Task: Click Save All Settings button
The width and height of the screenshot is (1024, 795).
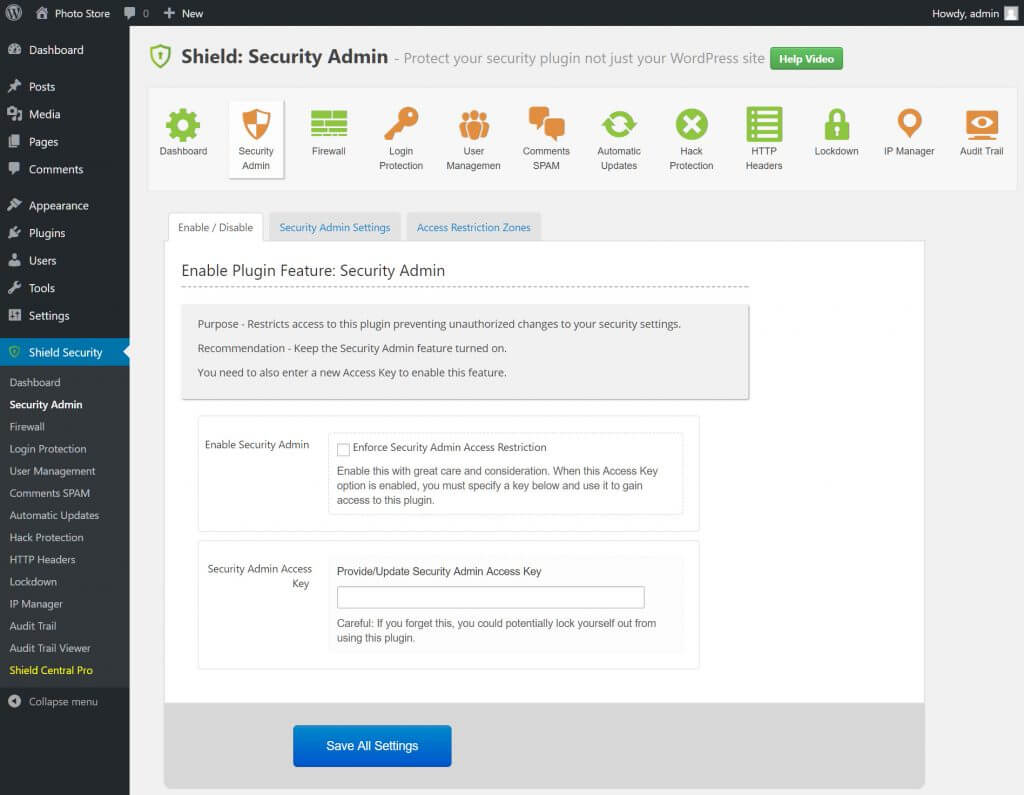Action: coord(372,745)
